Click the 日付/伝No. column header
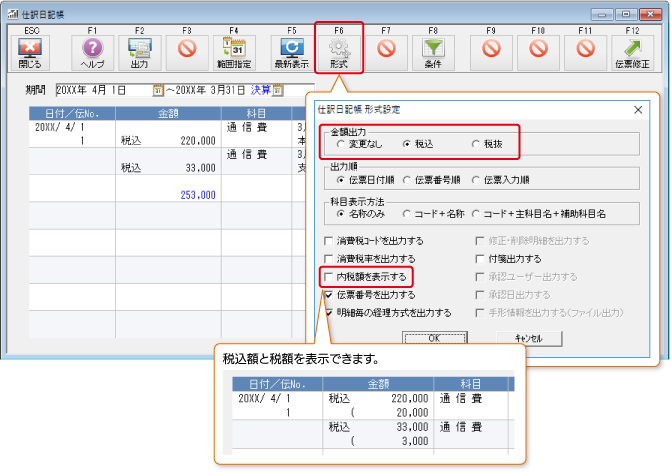This screenshot has height=473, width=671. 72,113
